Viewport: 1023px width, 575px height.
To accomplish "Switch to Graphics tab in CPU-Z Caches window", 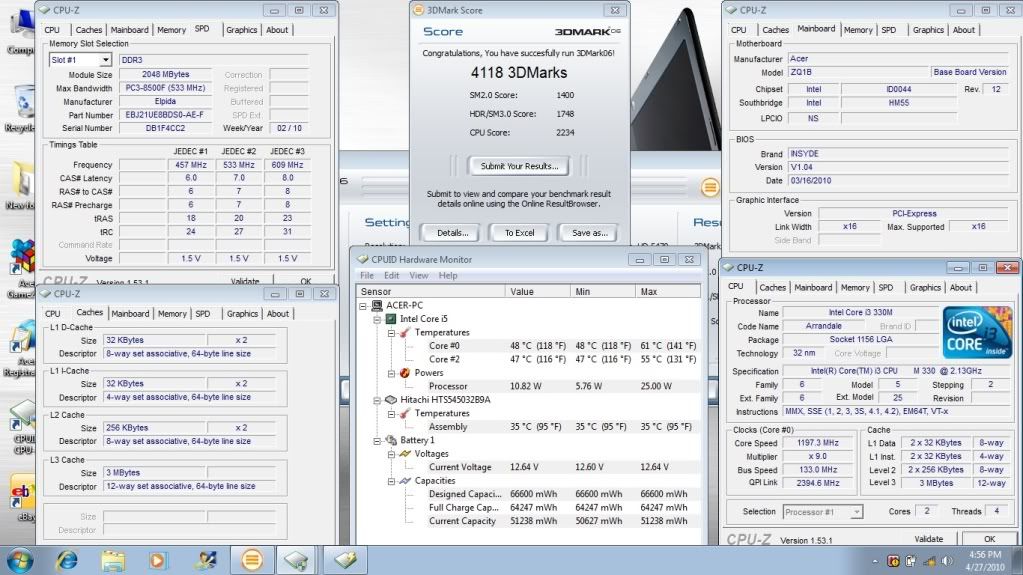I will click(242, 313).
